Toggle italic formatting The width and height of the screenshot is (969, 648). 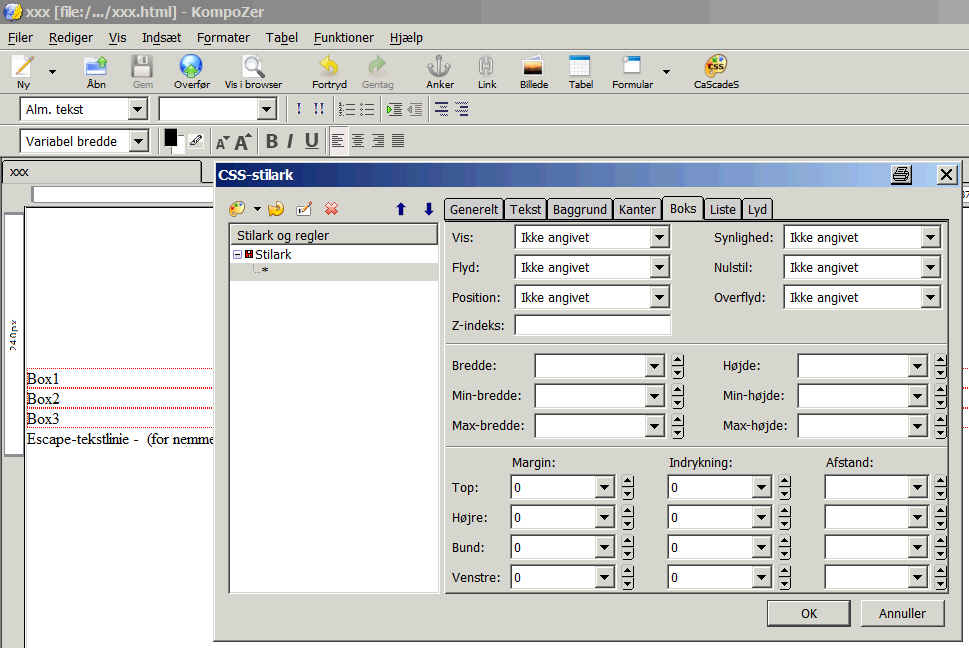tap(290, 141)
